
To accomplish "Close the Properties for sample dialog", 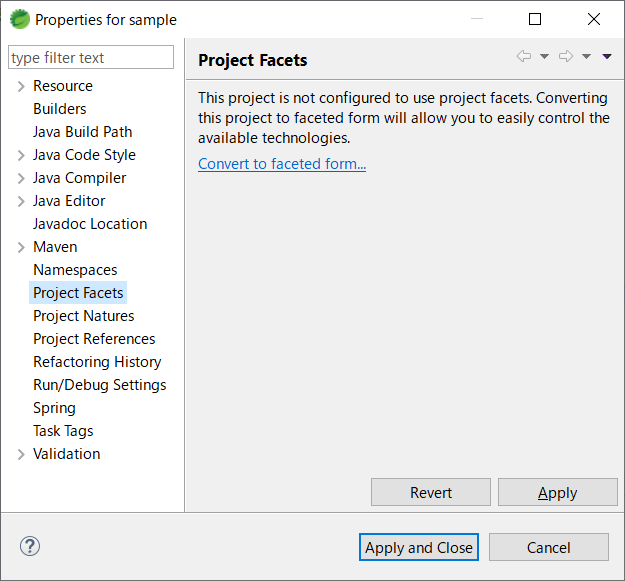I will 594,19.
